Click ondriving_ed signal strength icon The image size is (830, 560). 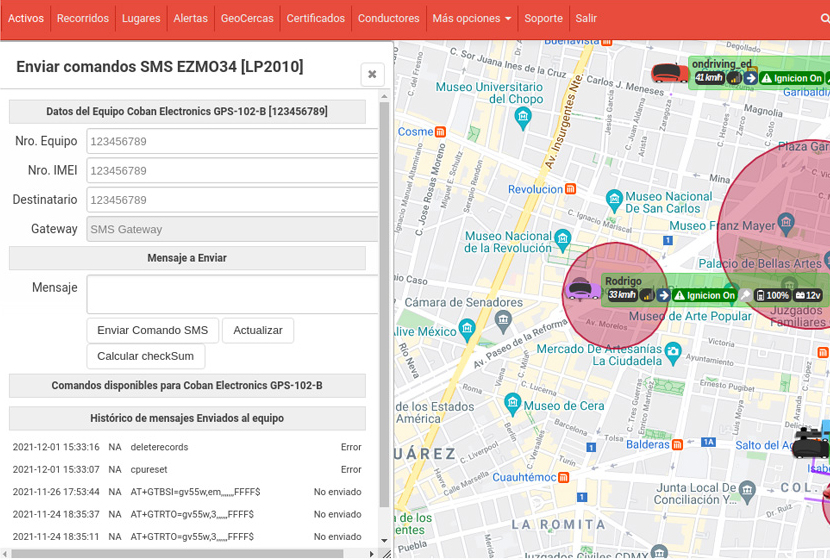(734, 78)
